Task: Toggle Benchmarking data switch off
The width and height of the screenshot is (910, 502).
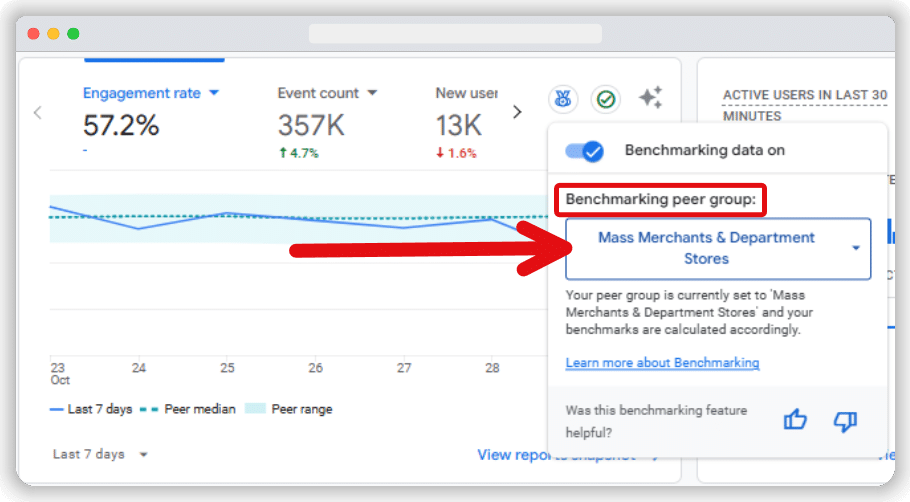Action: click(x=584, y=151)
